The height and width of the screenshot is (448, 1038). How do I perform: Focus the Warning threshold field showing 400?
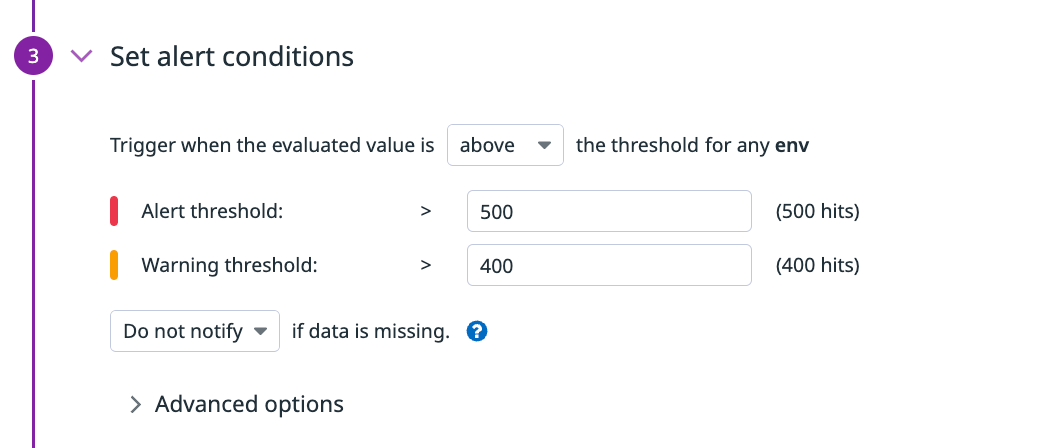(x=609, y=265)
